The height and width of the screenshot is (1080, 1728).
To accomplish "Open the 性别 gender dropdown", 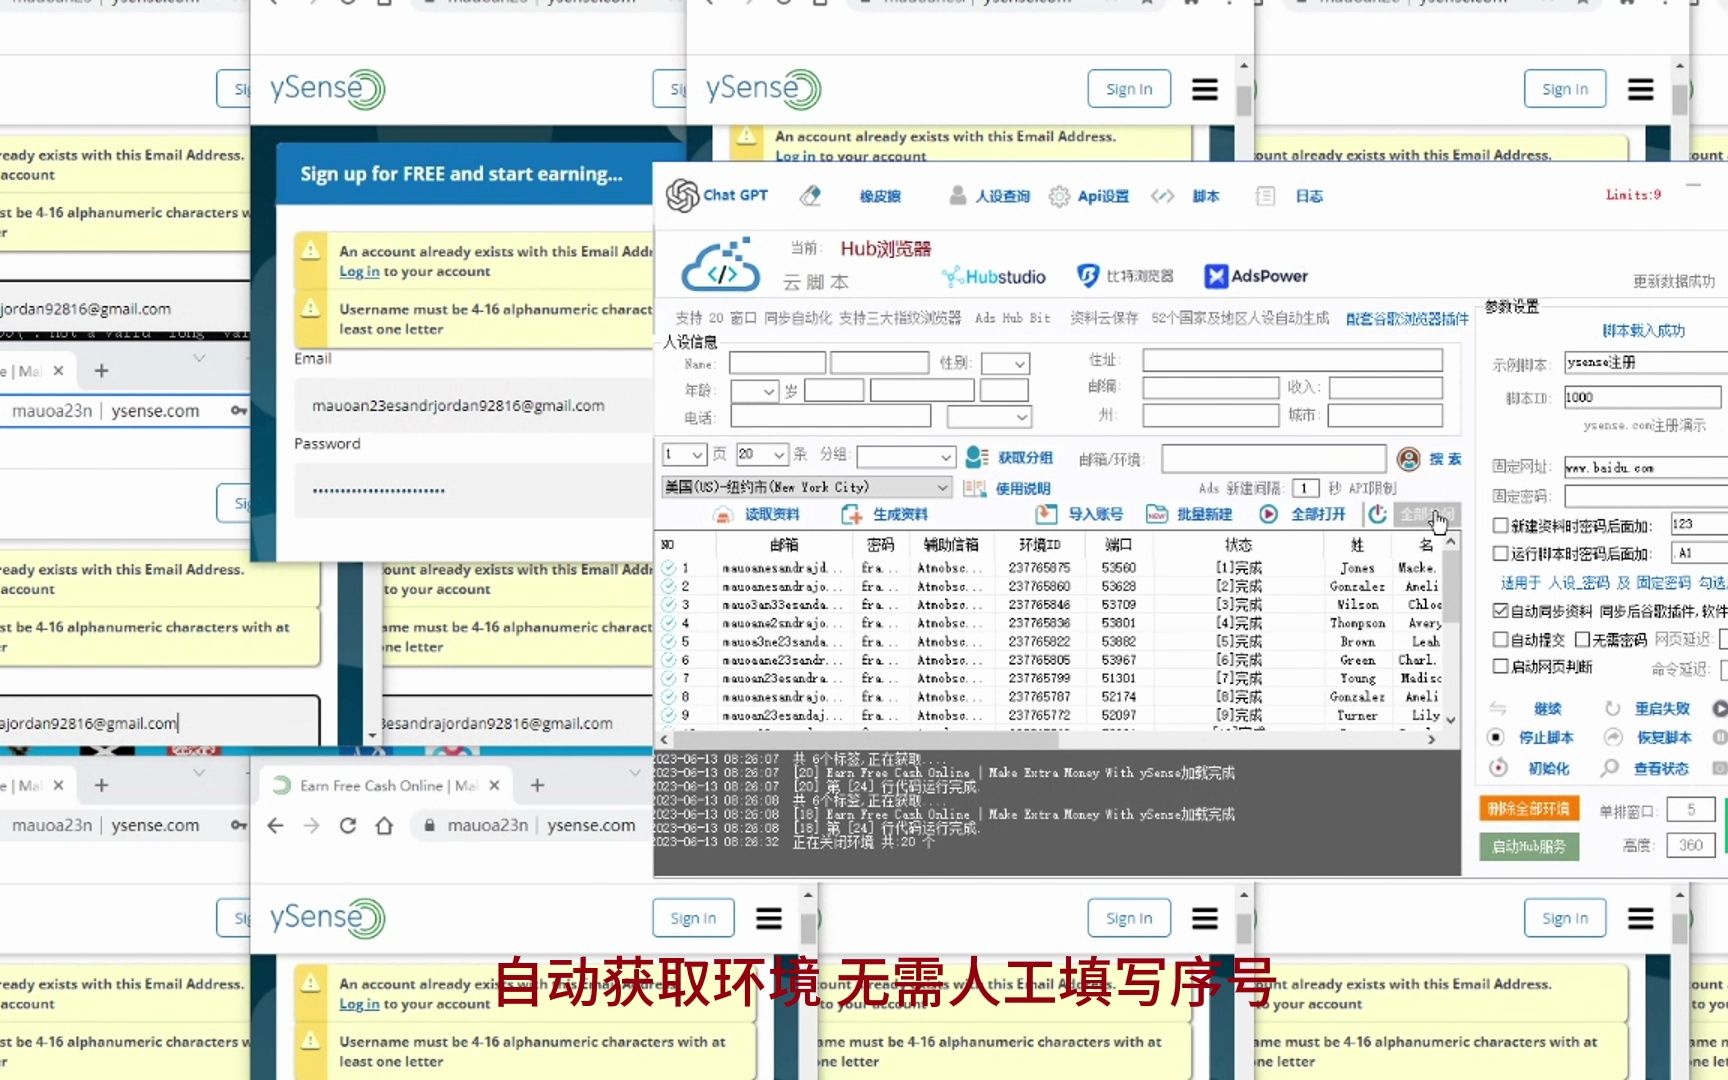I will coord(1005,363).
